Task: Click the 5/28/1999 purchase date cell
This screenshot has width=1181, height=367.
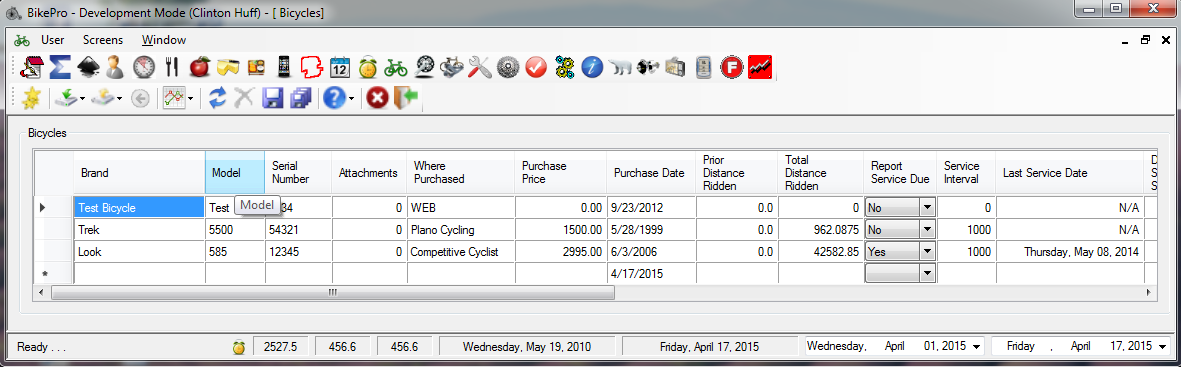Action: click(651, 229)
